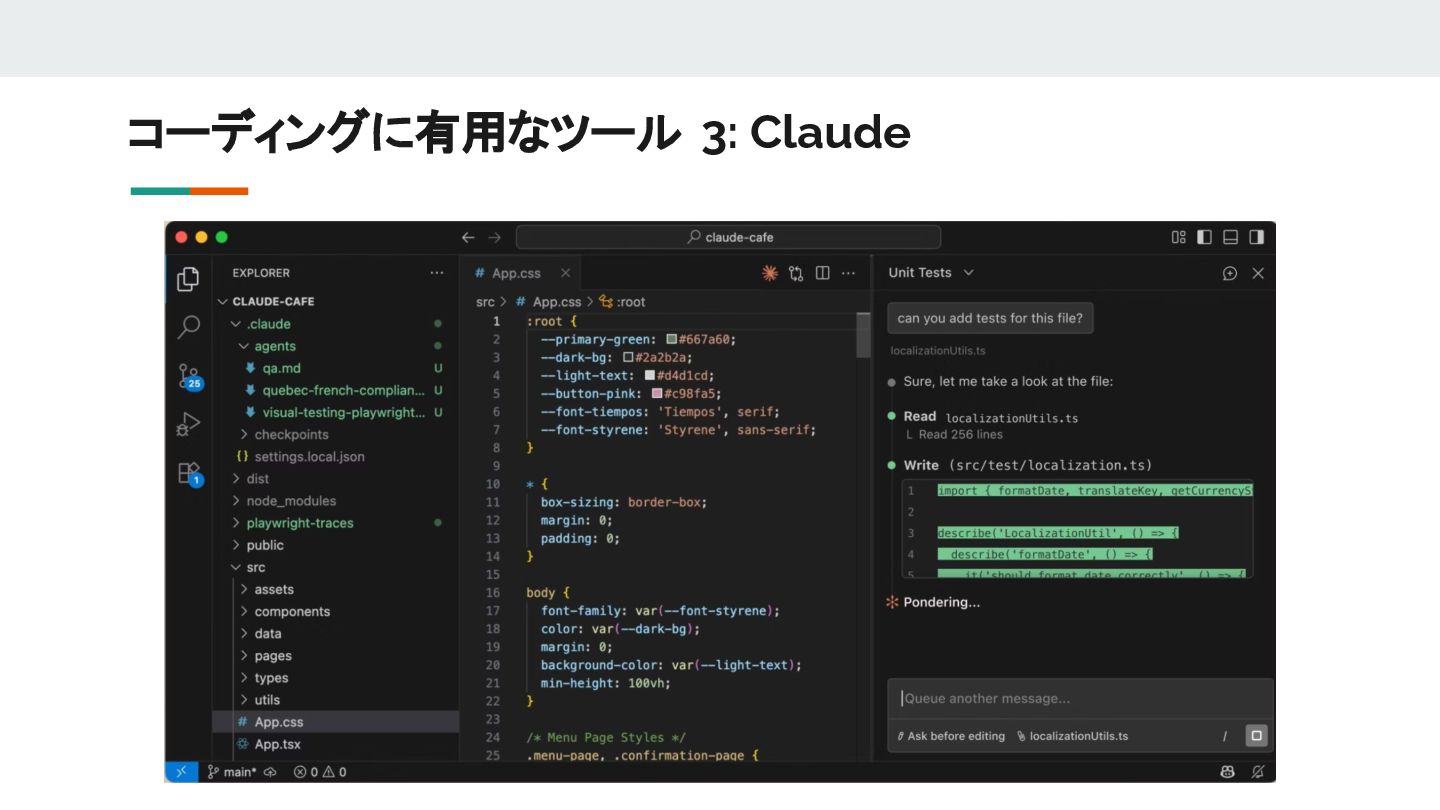This screenshot has width=1440, height=810.
Task: Collapse the CLAUDE-CAFE root folder
Action: (336, 301)
